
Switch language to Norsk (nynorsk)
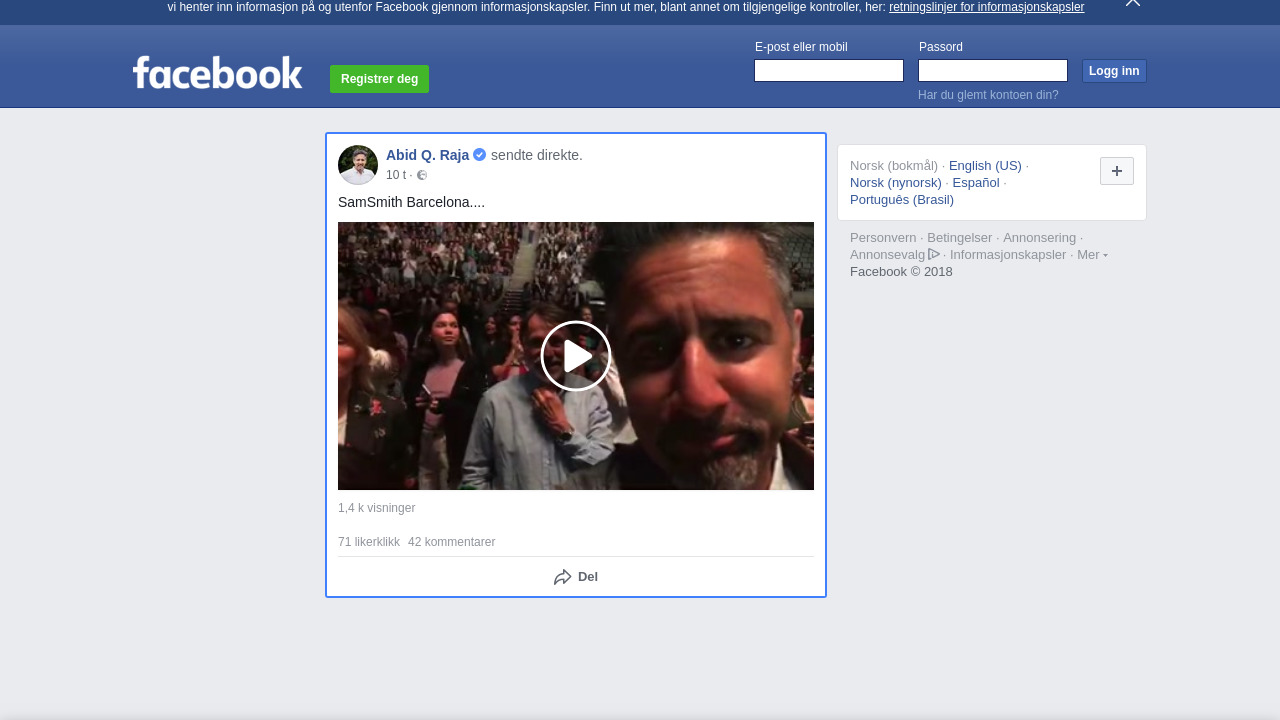tap(896, 183)
